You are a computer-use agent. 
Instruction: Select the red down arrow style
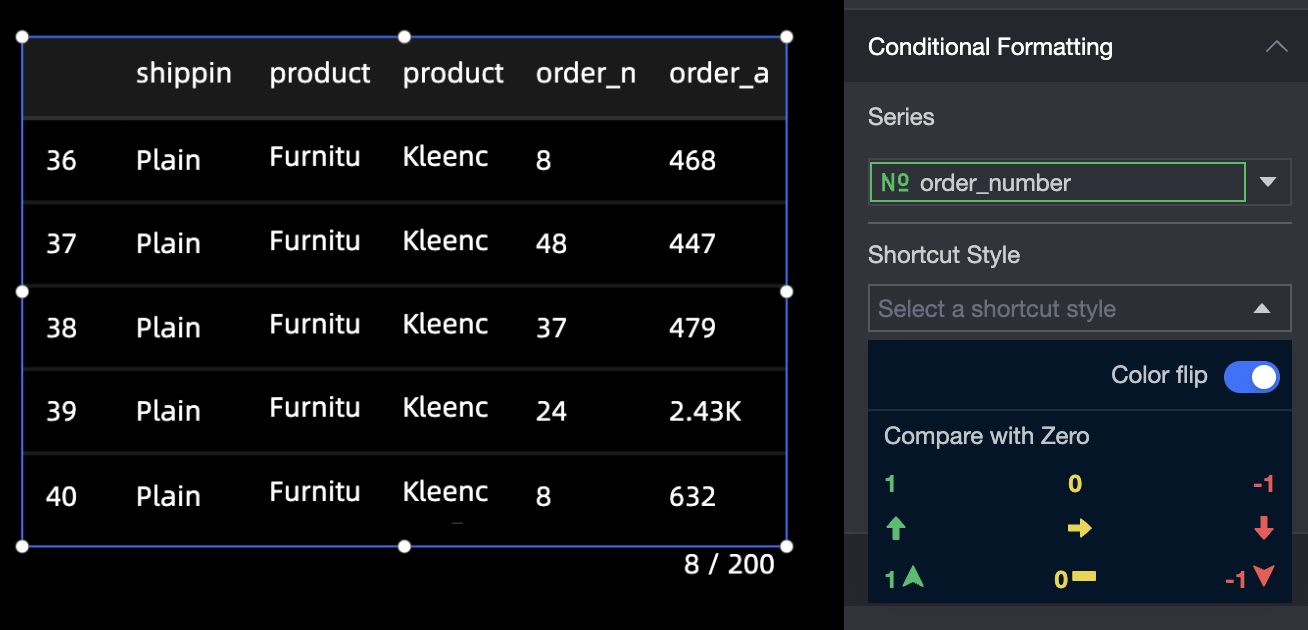pos(1264,529)
